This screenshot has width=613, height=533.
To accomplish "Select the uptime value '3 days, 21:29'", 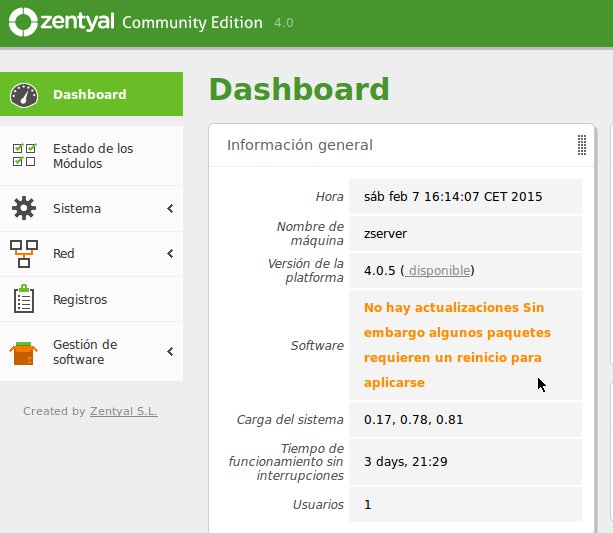I will (405, 462).
